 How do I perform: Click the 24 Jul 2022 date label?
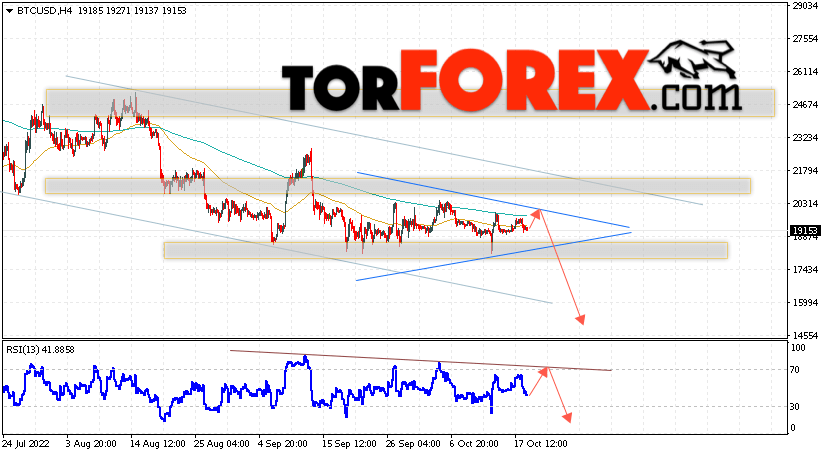point(26,443)
